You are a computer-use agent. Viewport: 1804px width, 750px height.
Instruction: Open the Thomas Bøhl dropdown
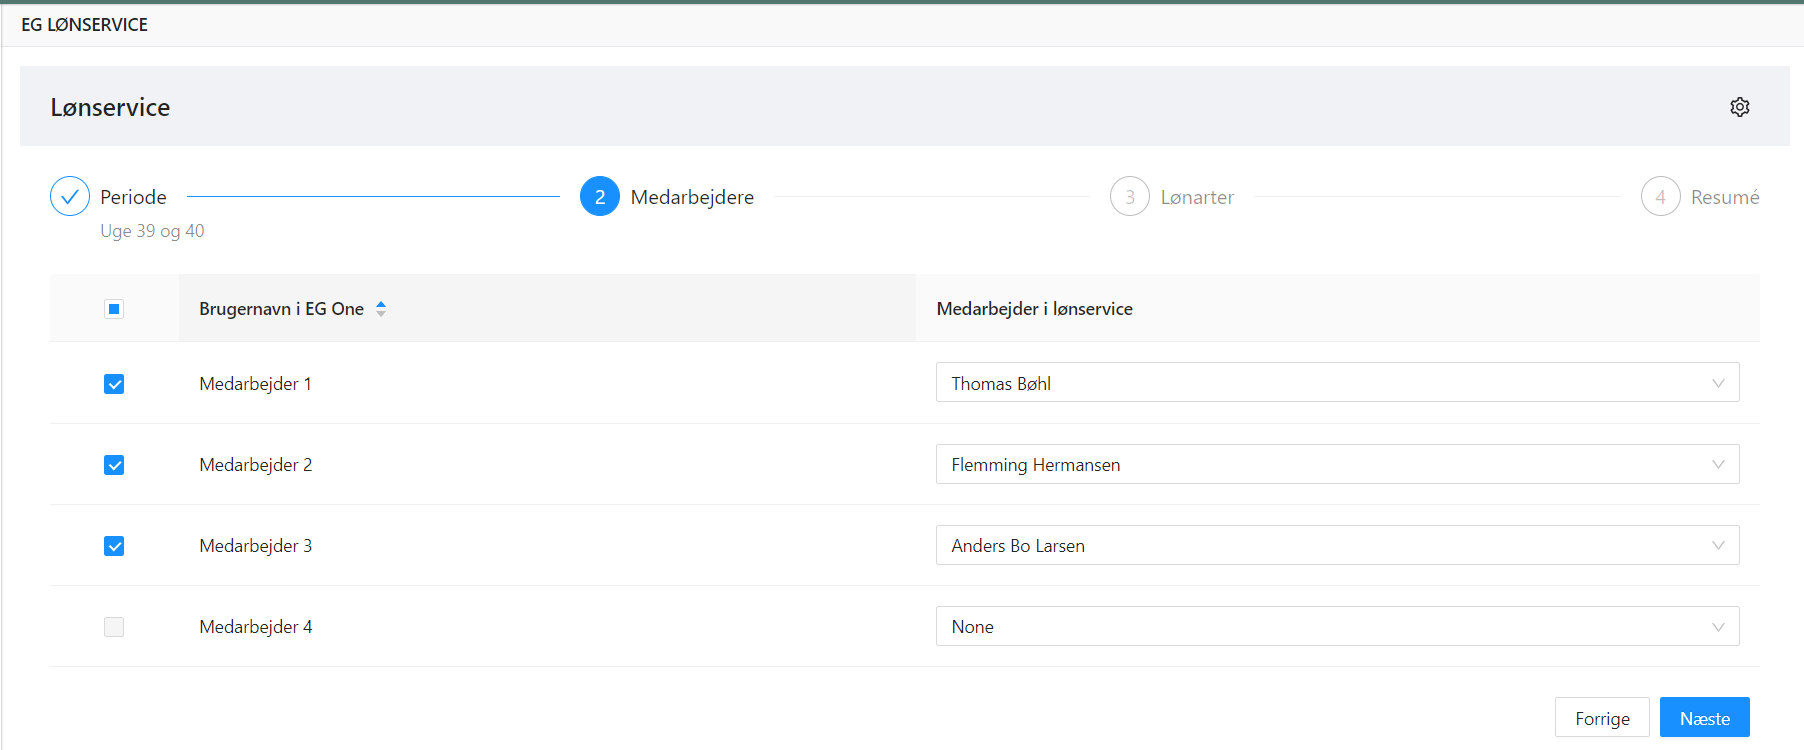[1337, 383]
